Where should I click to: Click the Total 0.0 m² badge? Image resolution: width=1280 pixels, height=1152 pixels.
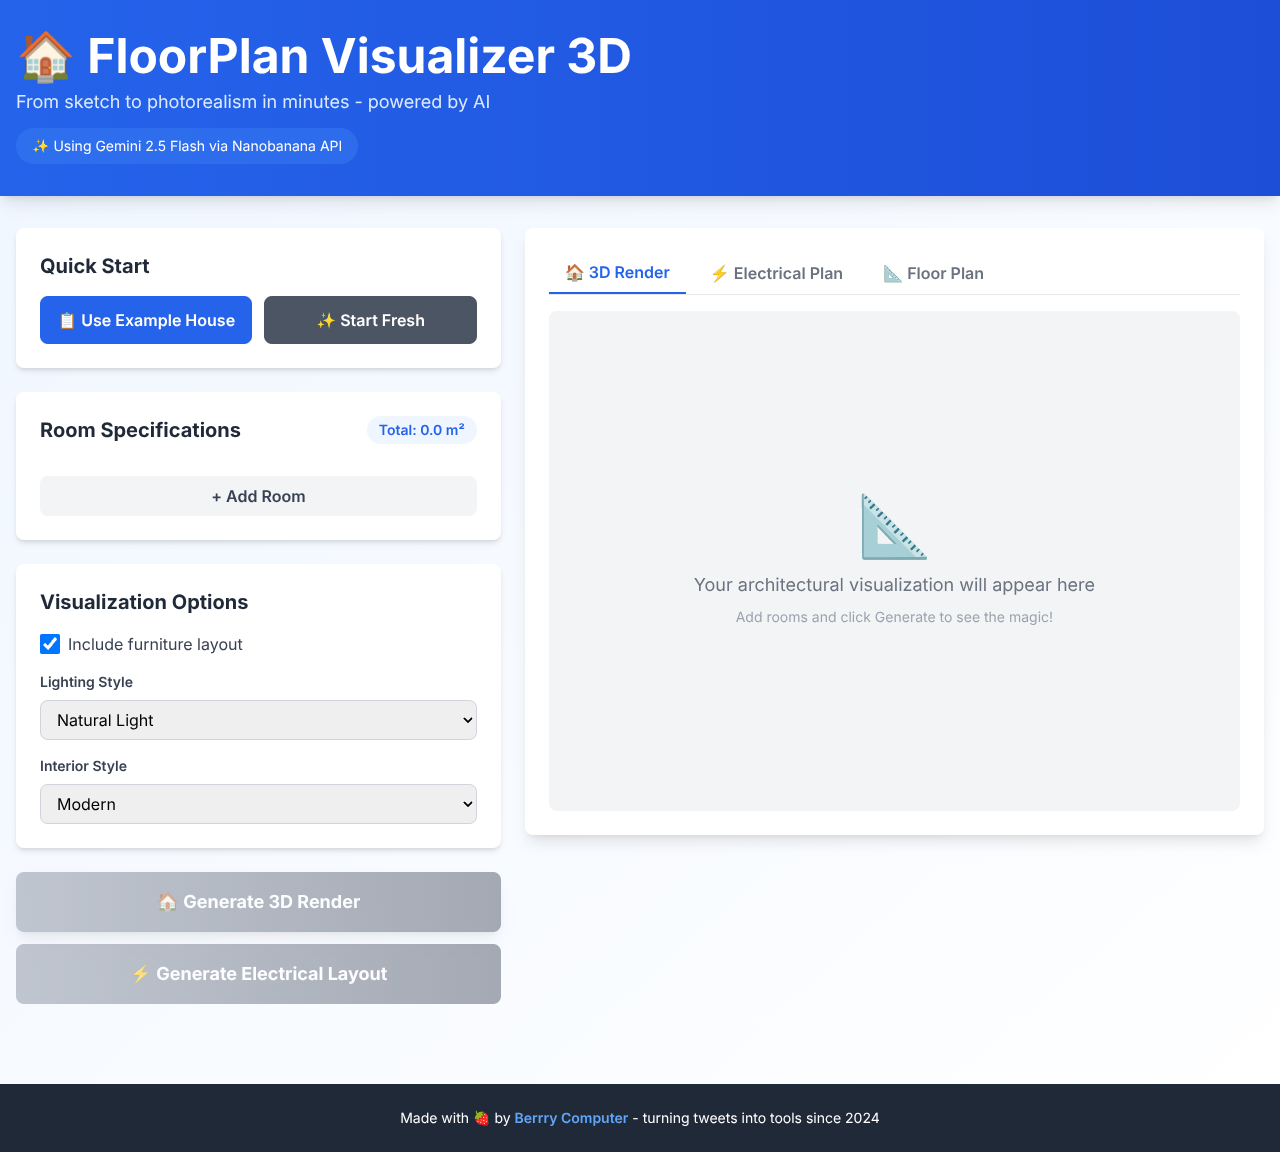[x=421, y=430]
